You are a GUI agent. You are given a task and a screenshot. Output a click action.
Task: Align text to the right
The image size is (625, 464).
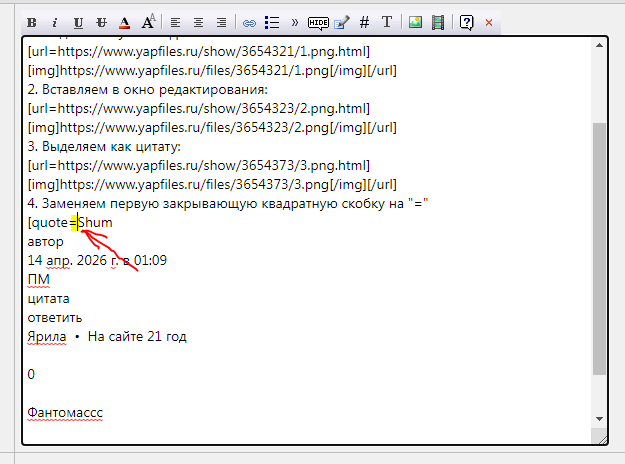[x=221, y=21]
